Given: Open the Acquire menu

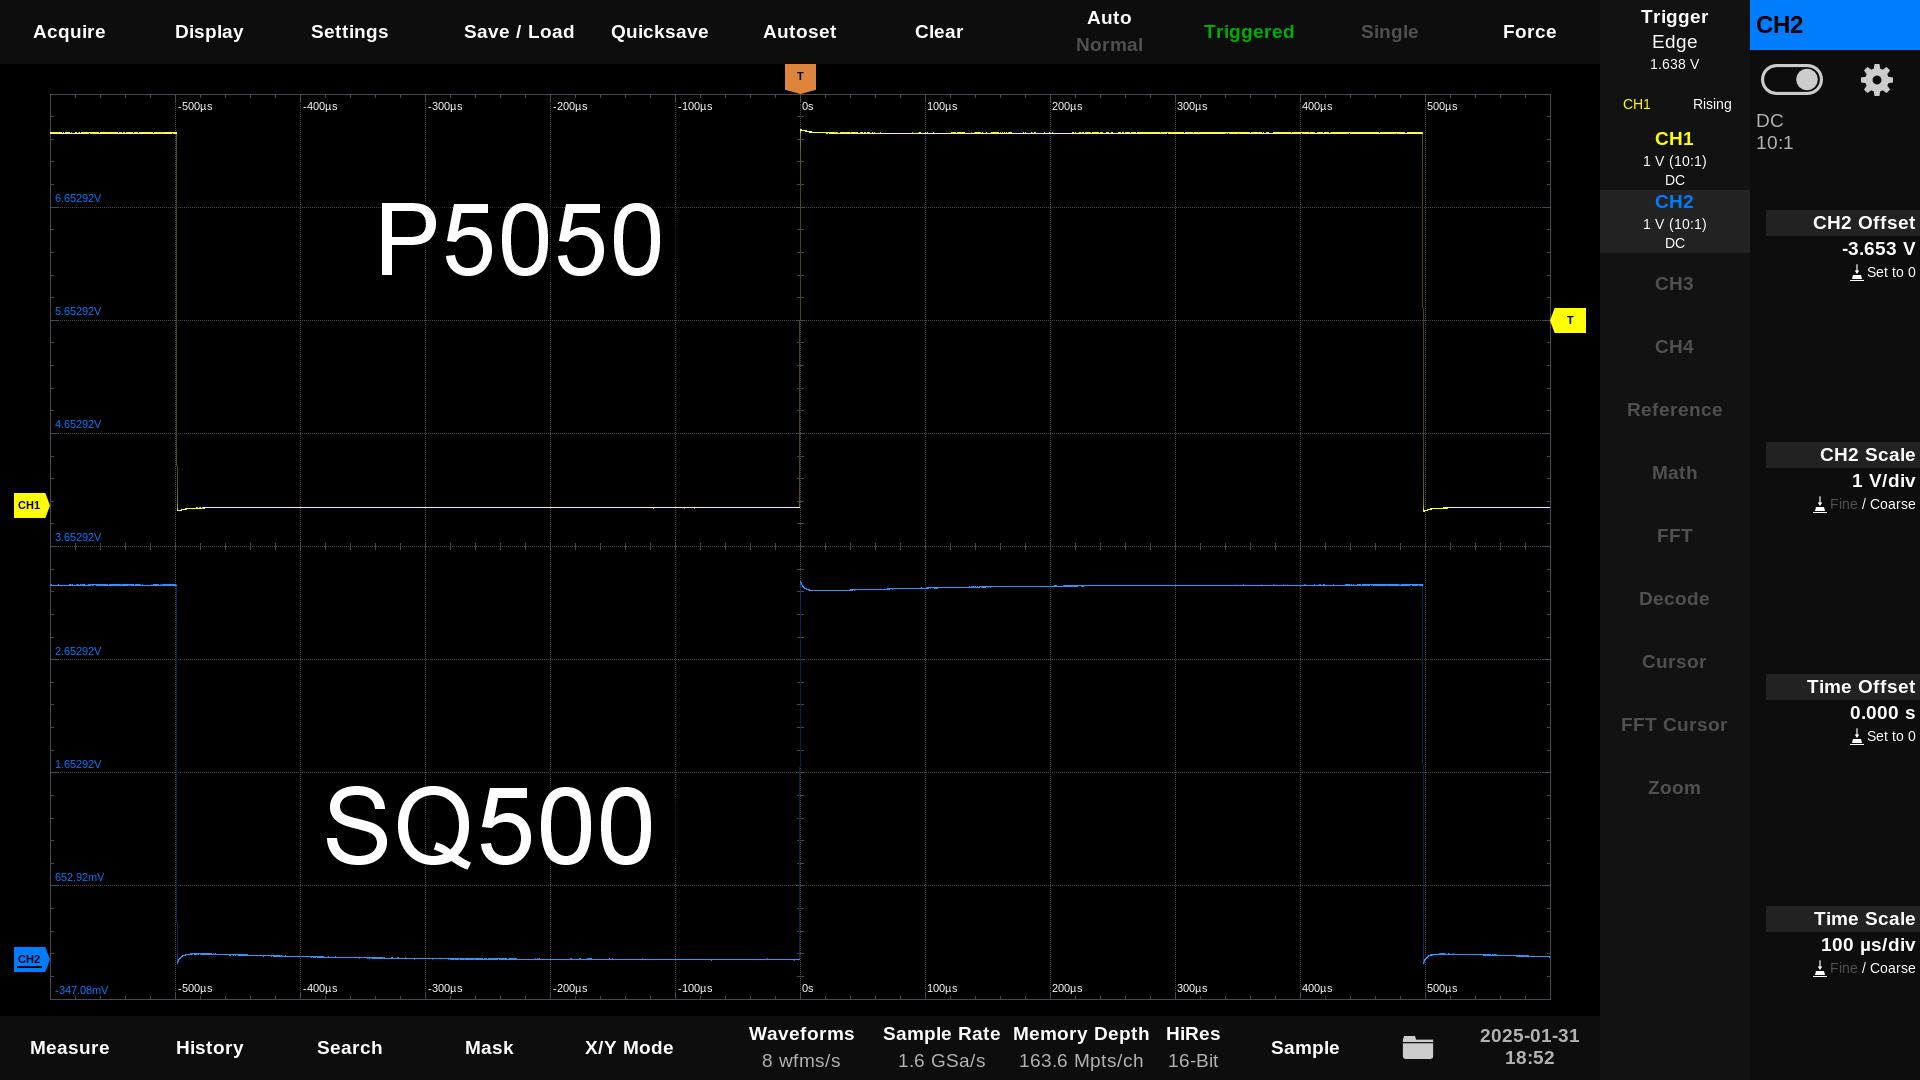Looking at the screenshot, I should tap(69, 32).
